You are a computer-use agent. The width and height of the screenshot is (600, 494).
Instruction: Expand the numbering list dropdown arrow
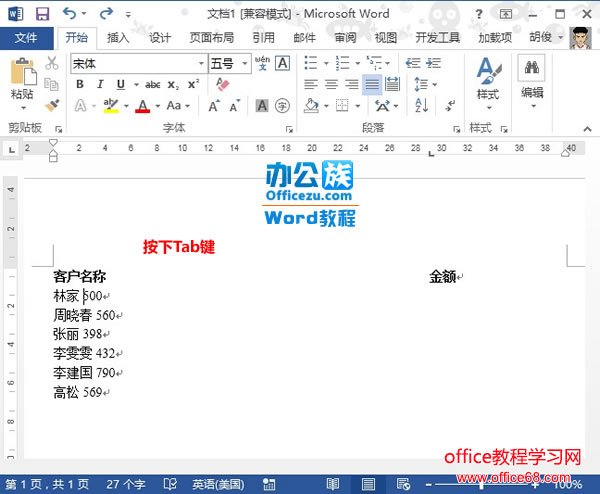(x=357, y=63)
